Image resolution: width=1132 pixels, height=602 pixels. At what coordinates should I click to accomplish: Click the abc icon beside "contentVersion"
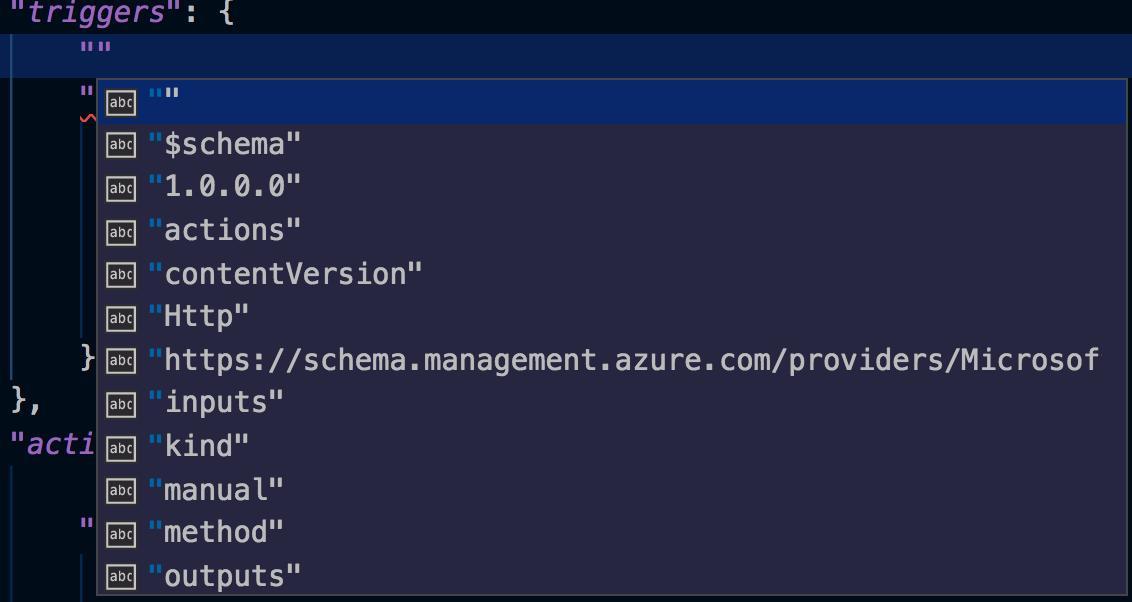(x=120, y=274)
